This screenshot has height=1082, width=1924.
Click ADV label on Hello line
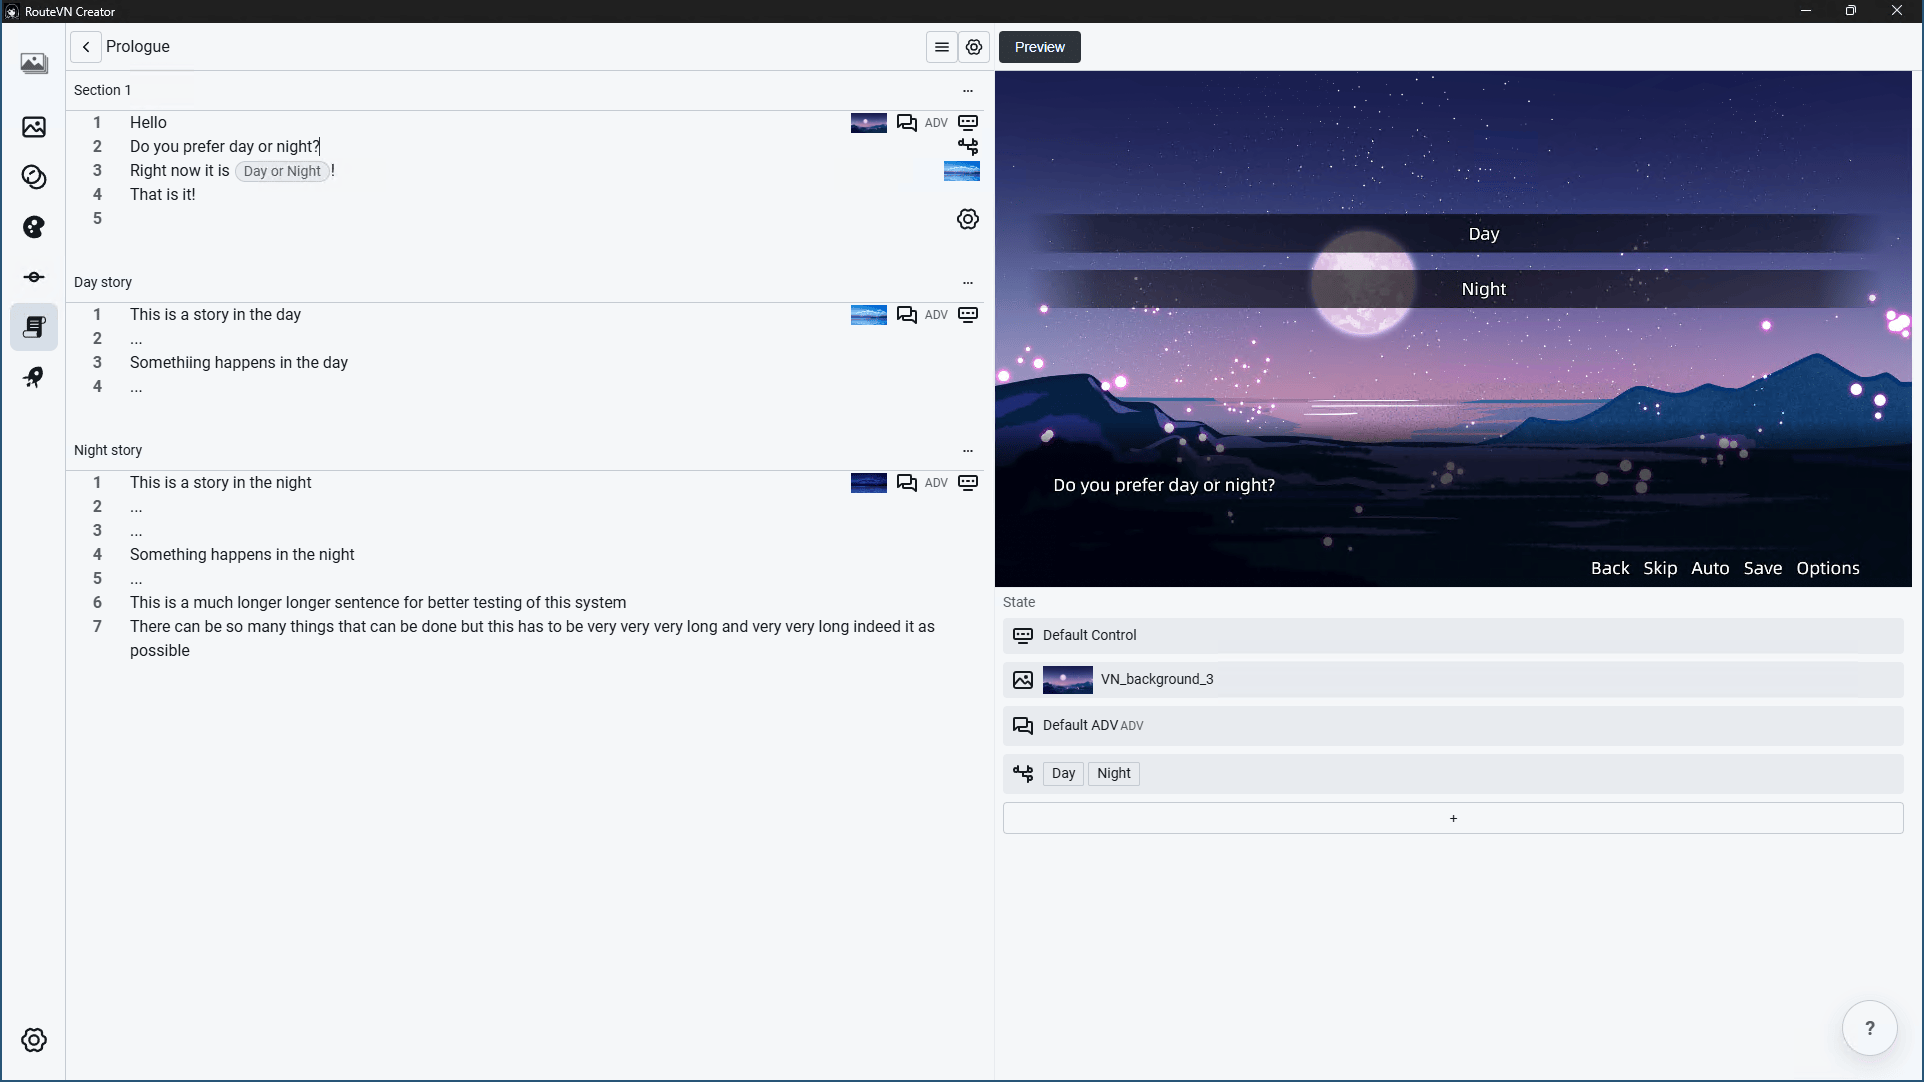pyautogui.click(x=936, y=123)
